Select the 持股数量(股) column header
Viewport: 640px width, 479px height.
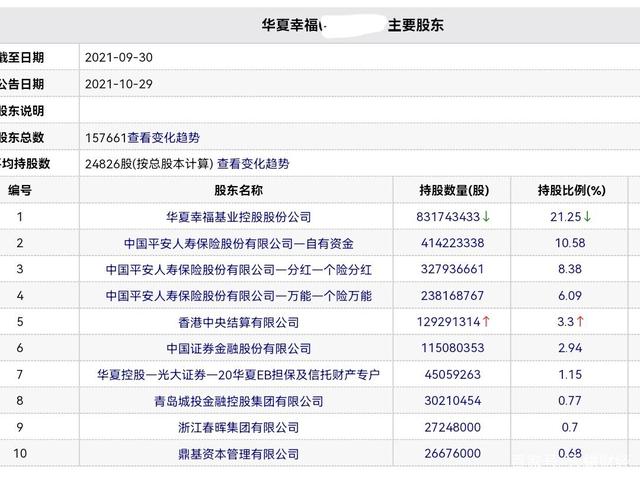click(x=454, y=190)
